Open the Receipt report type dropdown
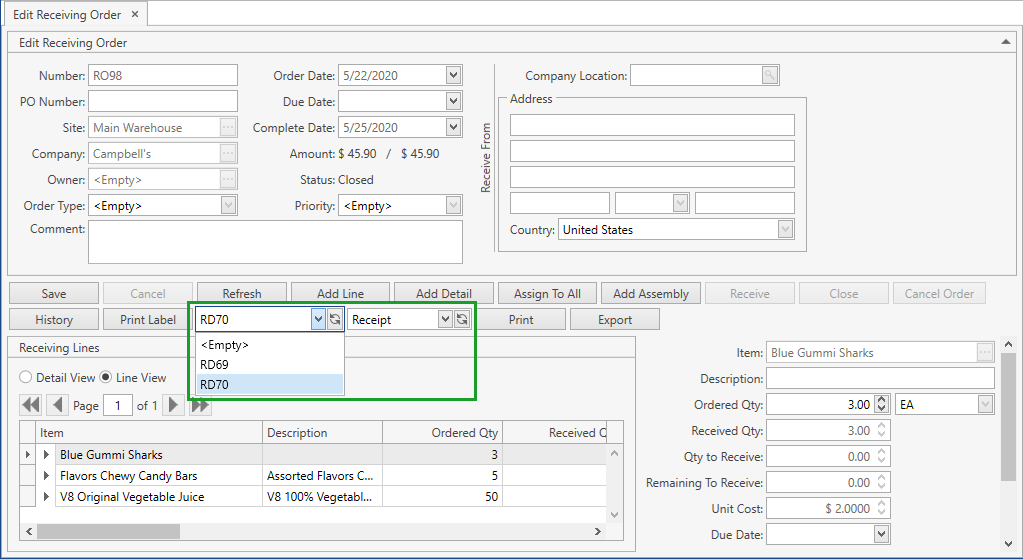Screen dimensions: 1023x559 coord(445,320)
